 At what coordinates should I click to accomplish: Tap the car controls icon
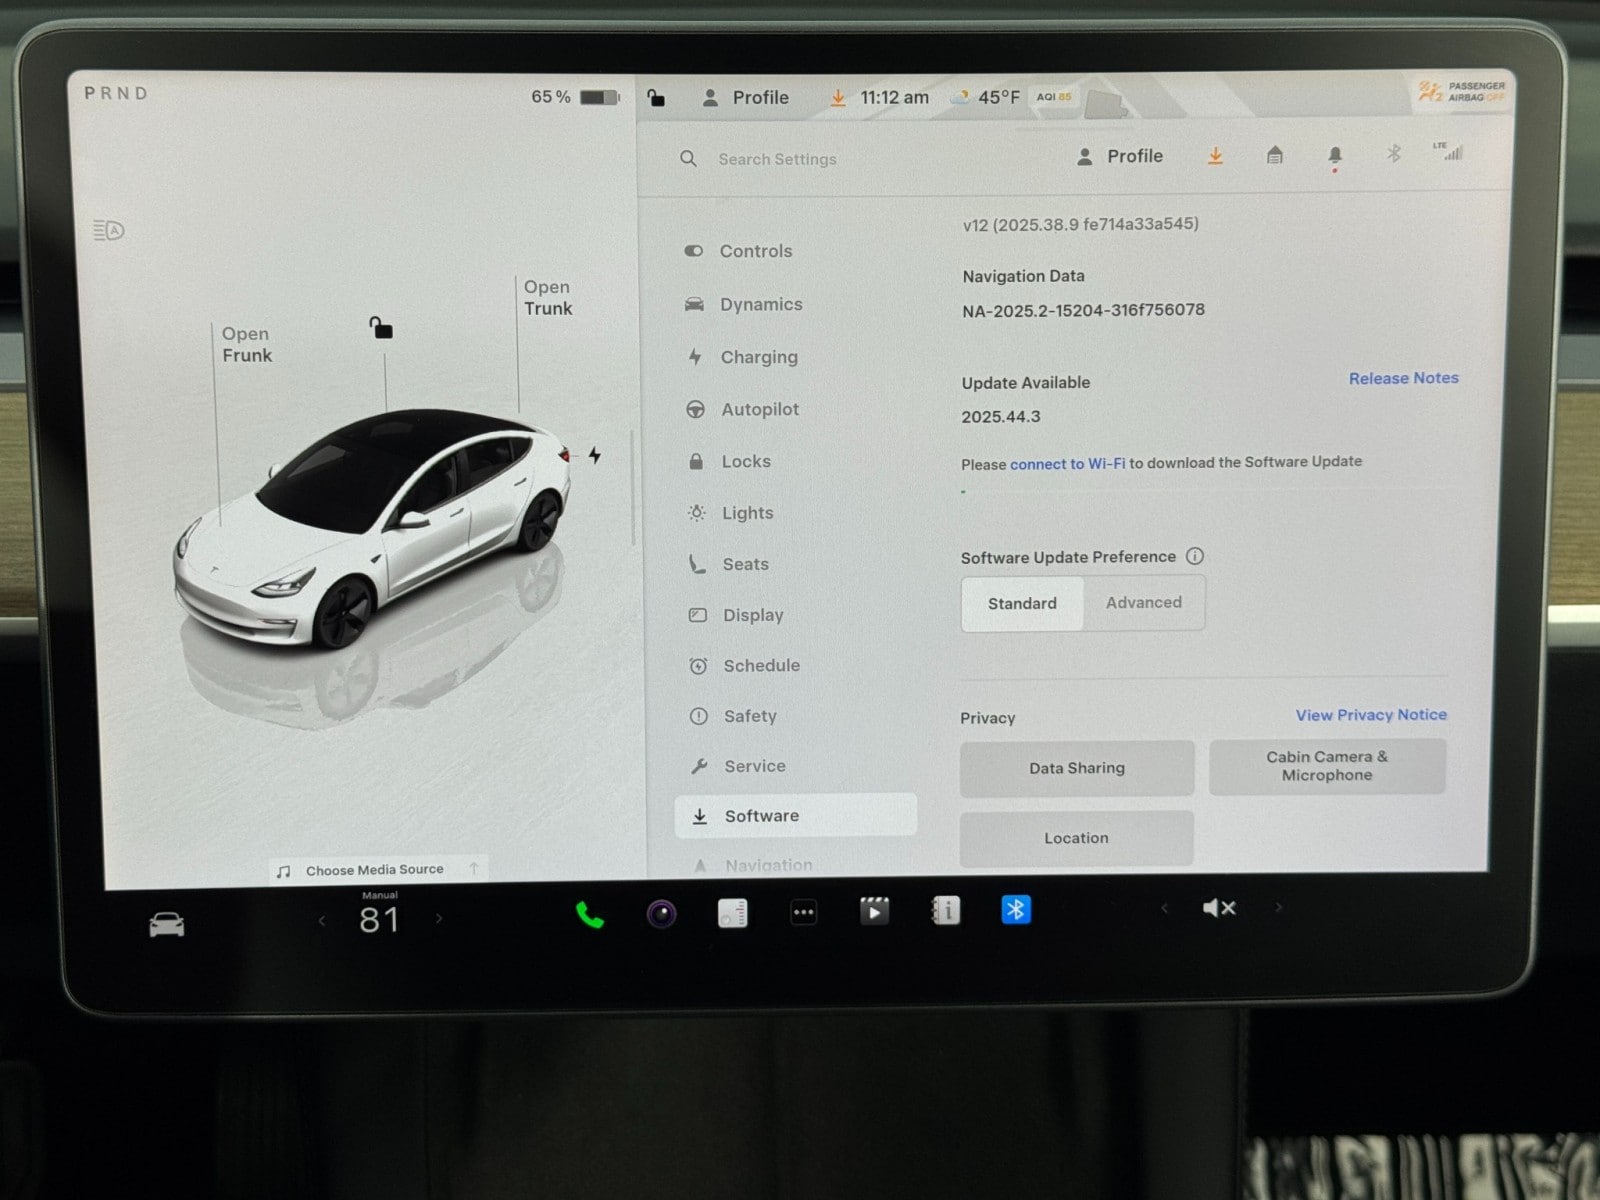pyautogui.click(x=167, y=925)
